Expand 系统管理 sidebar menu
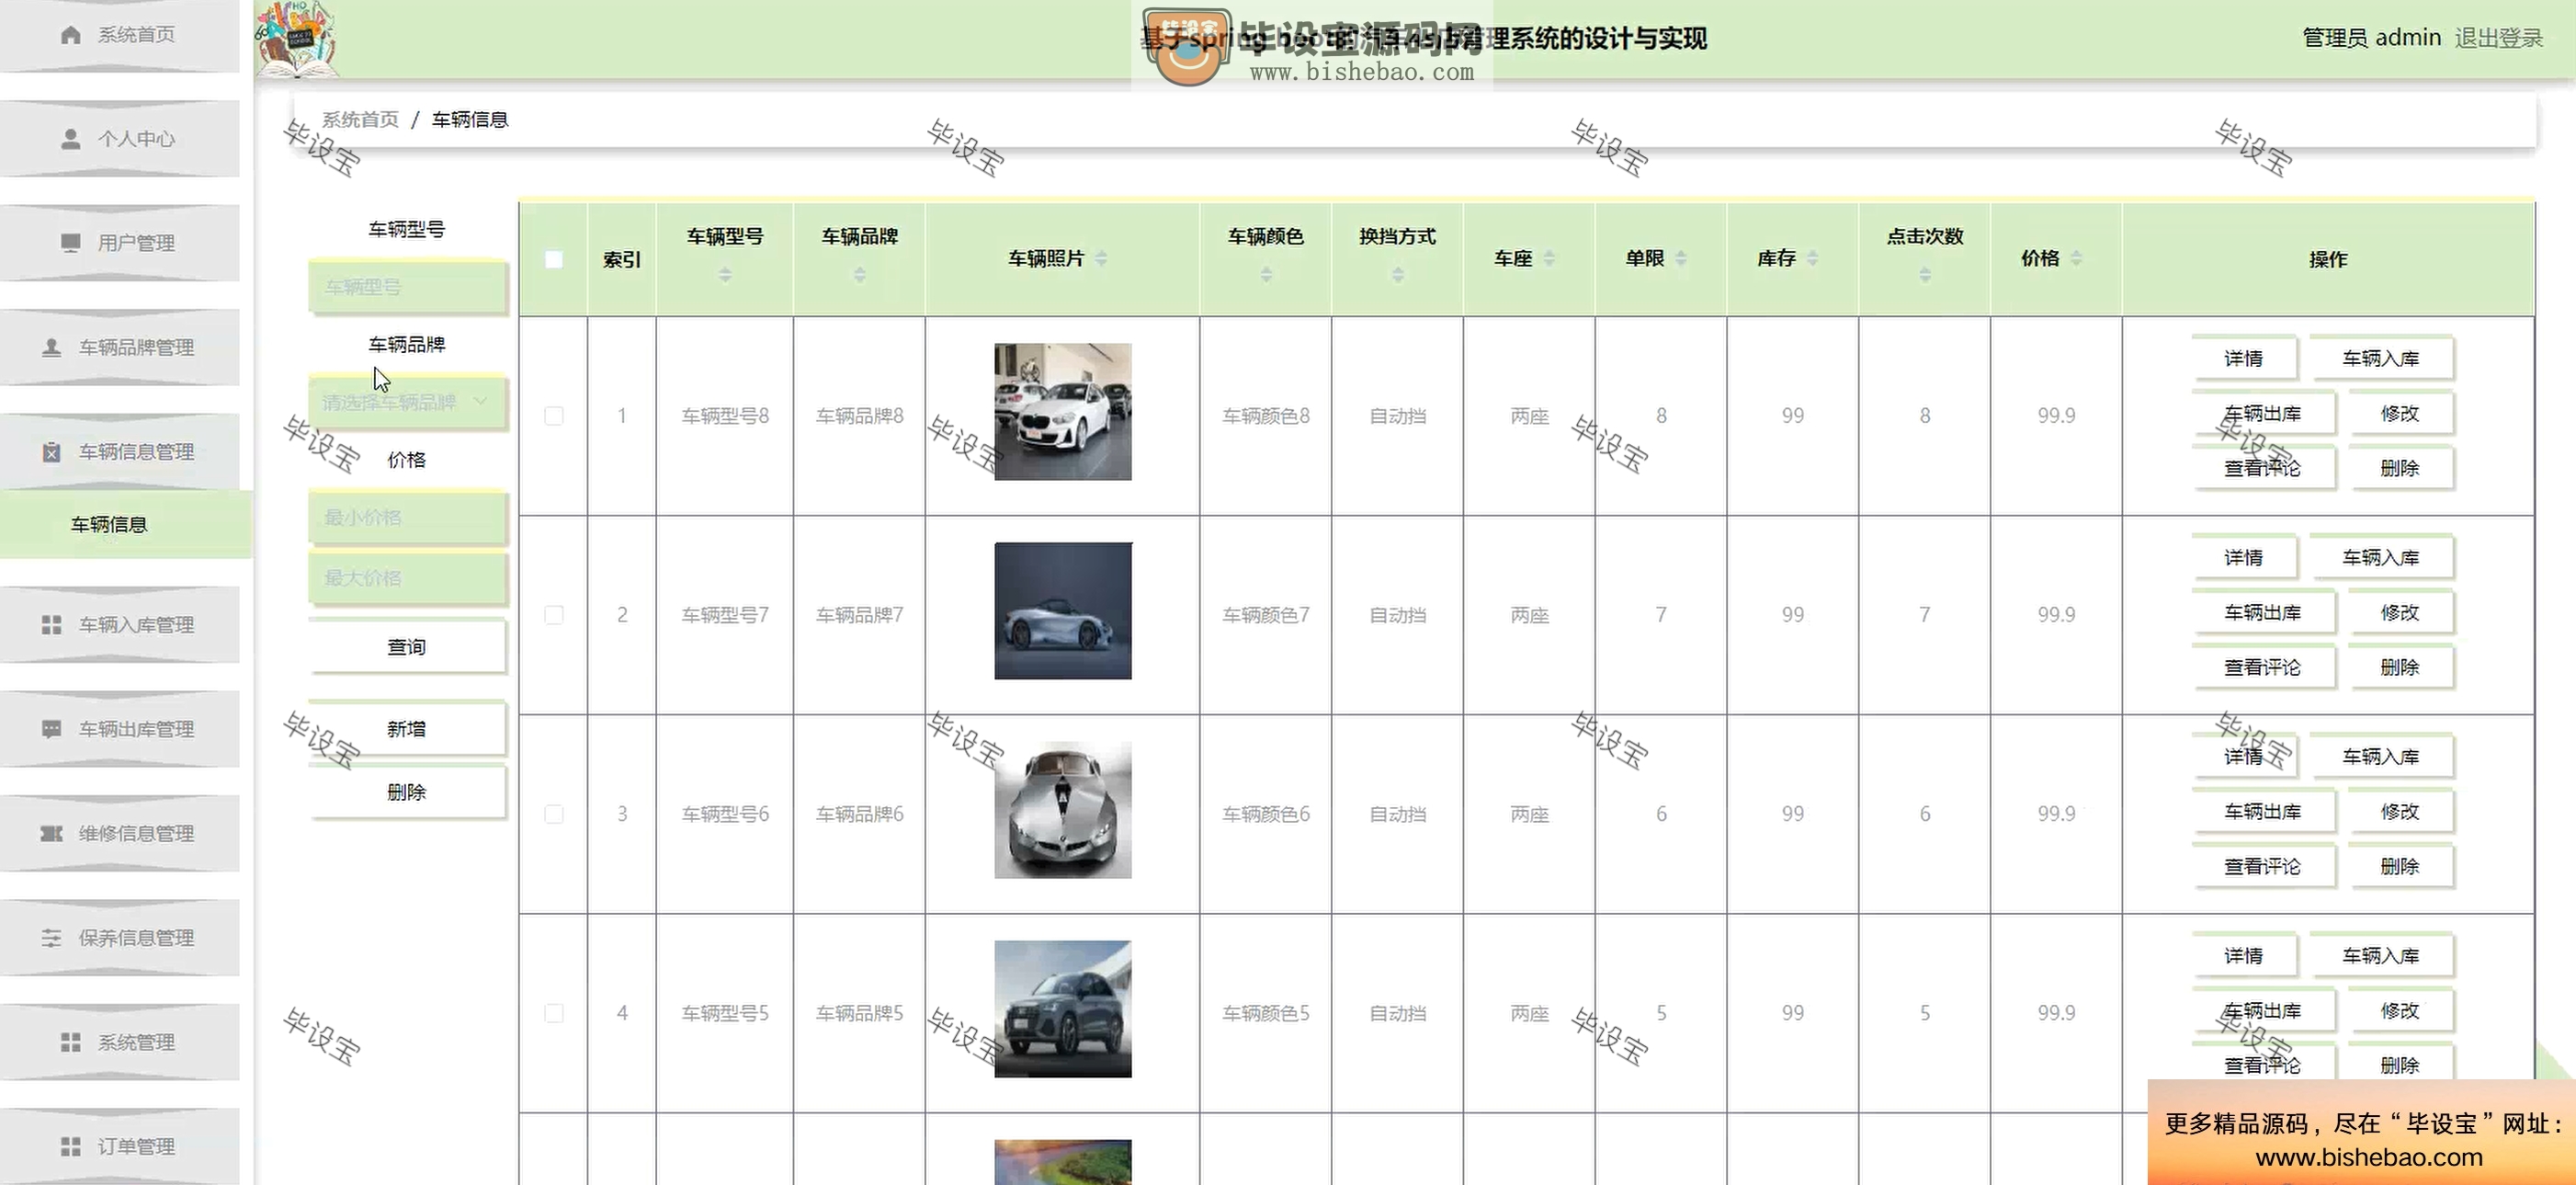The width and height of the screenshot is (2576, 1185). 120,1042
